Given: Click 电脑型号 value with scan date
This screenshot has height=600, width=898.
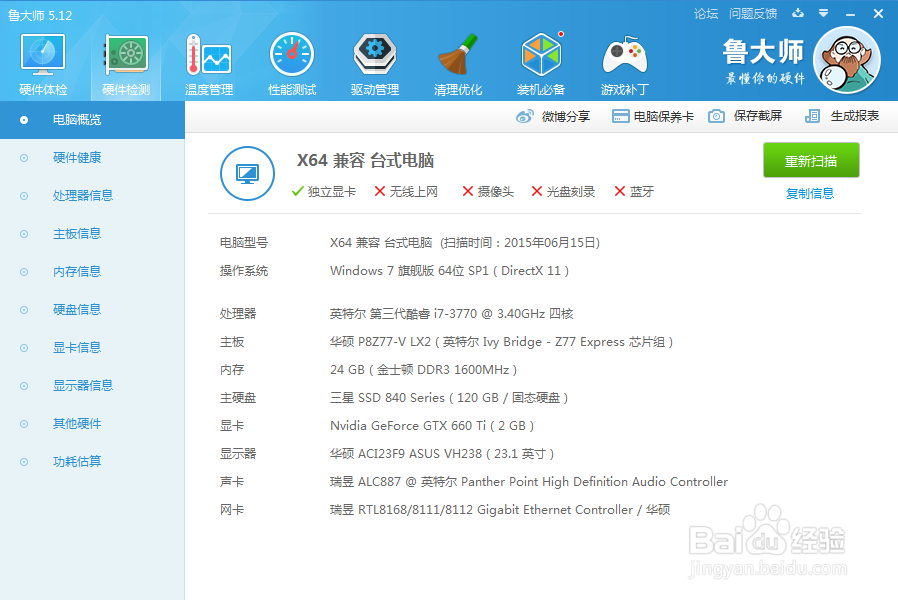Looking at the screenshot, I should click(465, 243).
